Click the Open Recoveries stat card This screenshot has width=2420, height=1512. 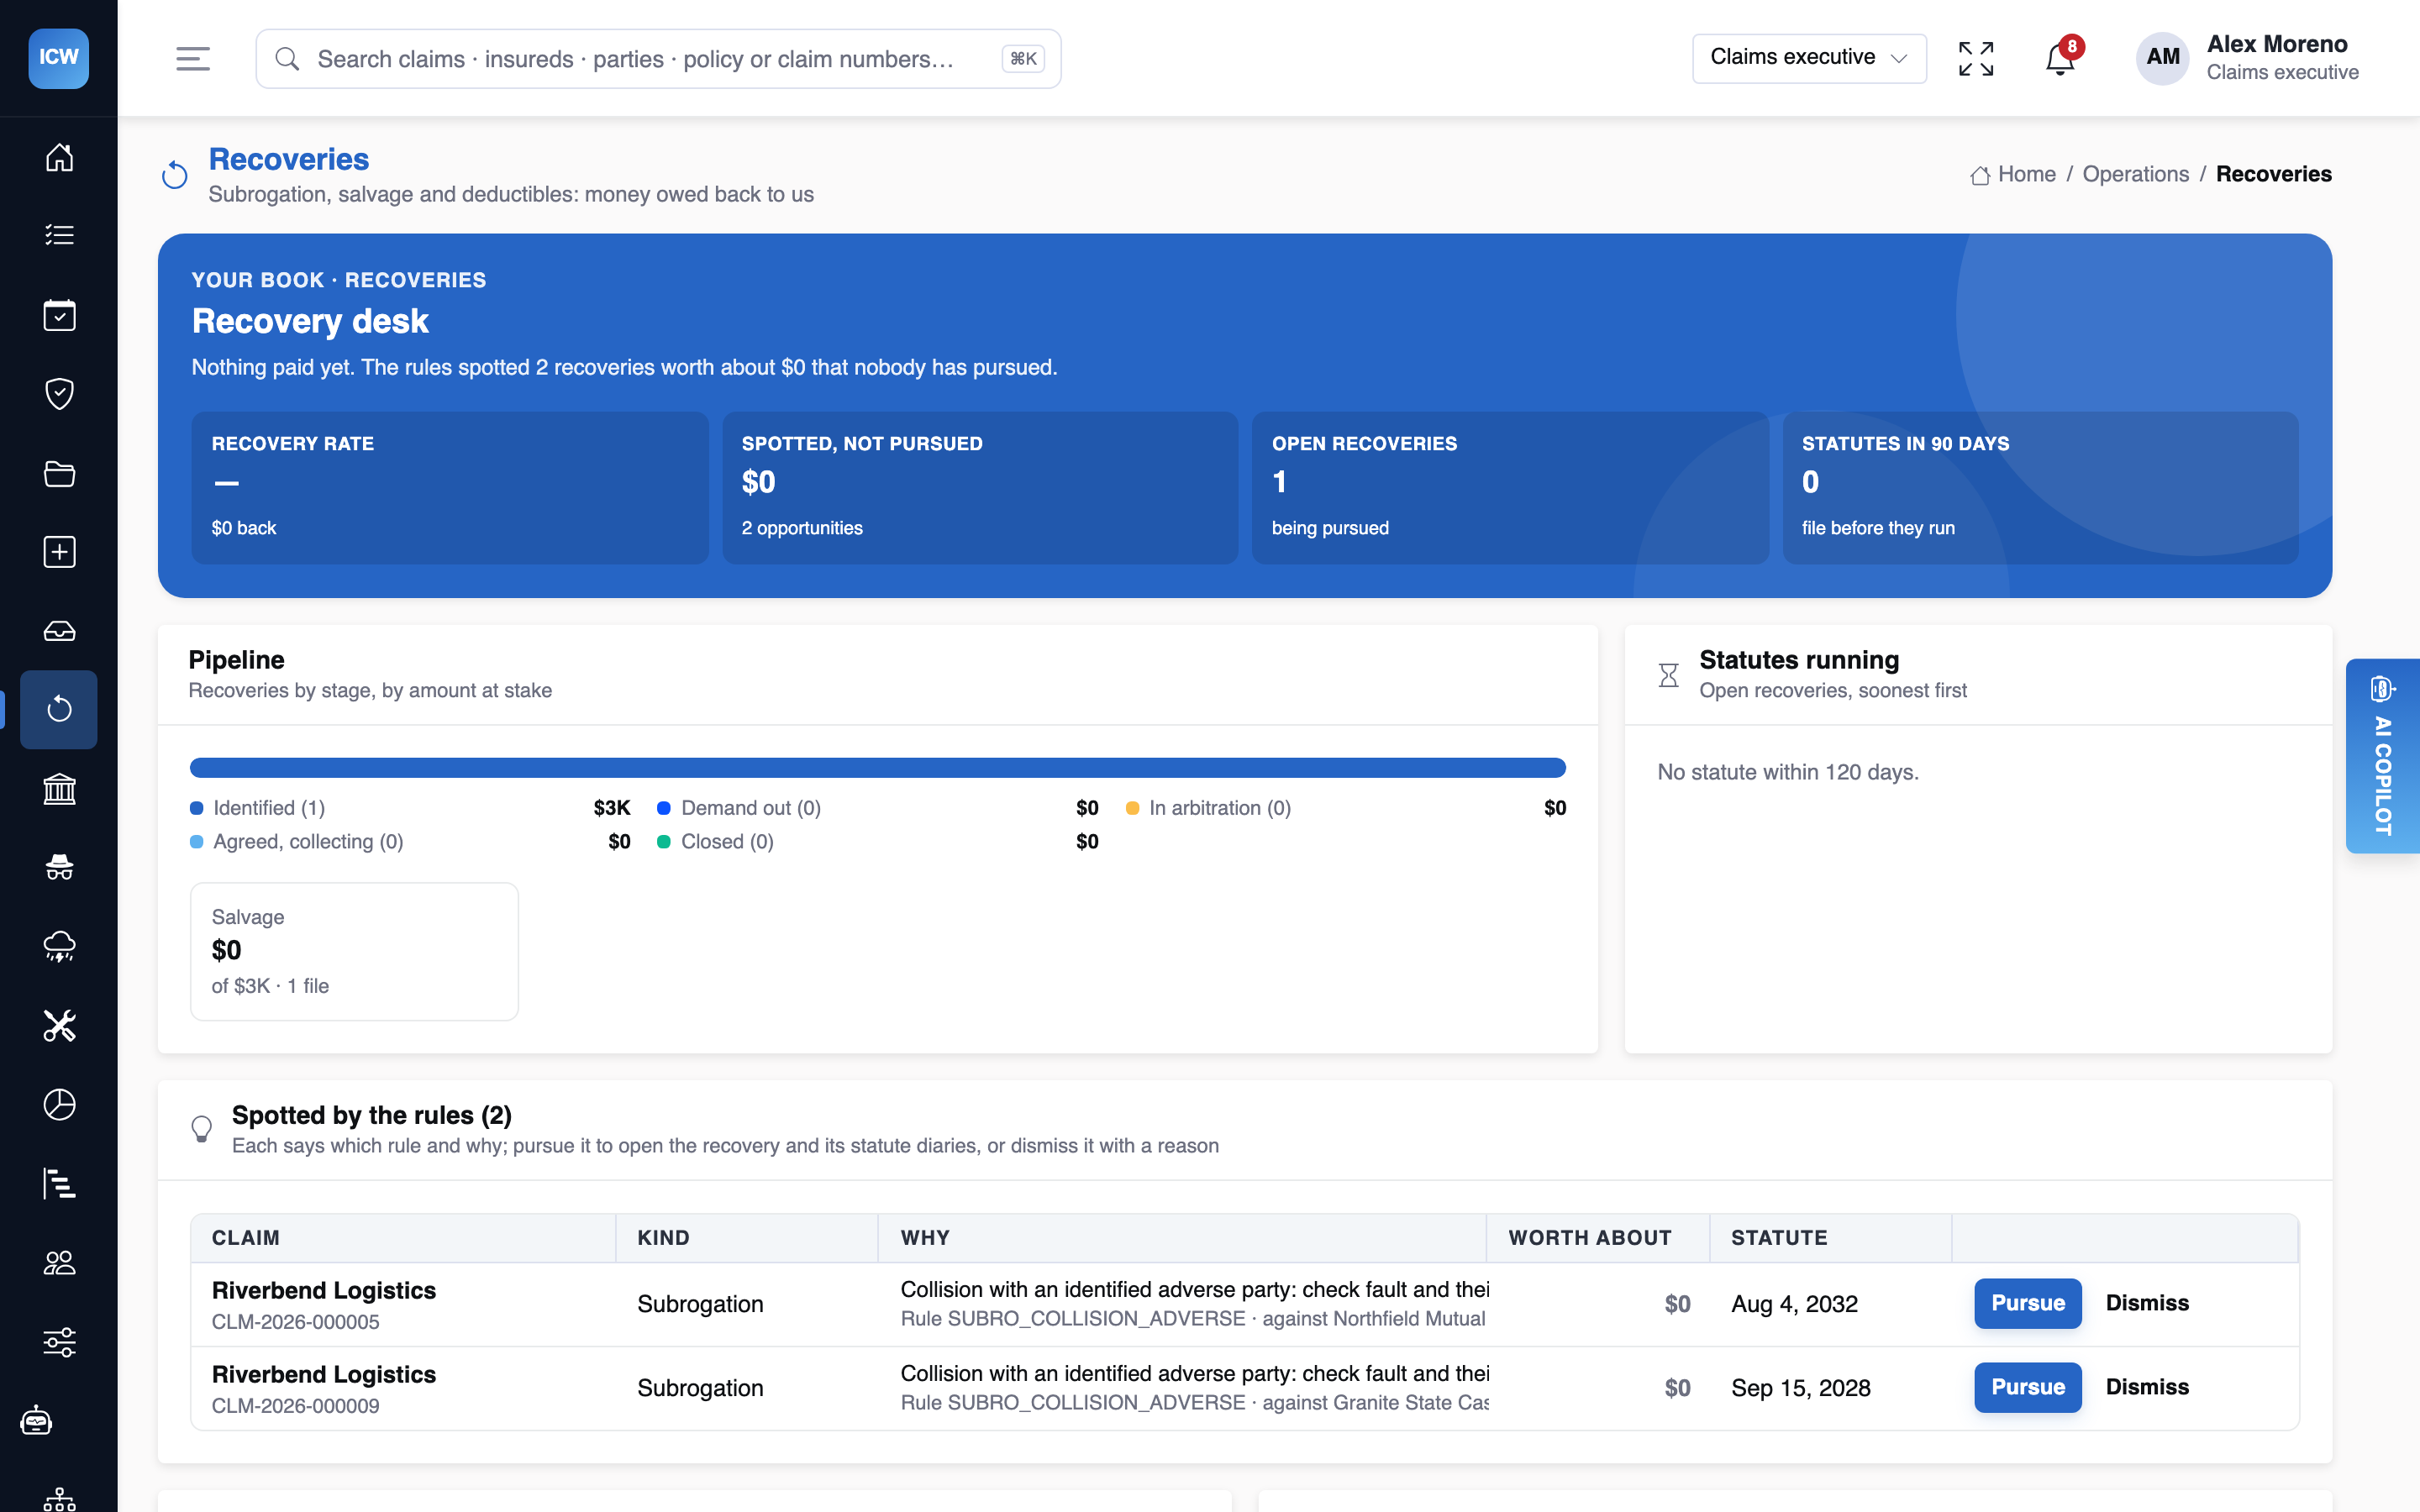[1510, 488]
